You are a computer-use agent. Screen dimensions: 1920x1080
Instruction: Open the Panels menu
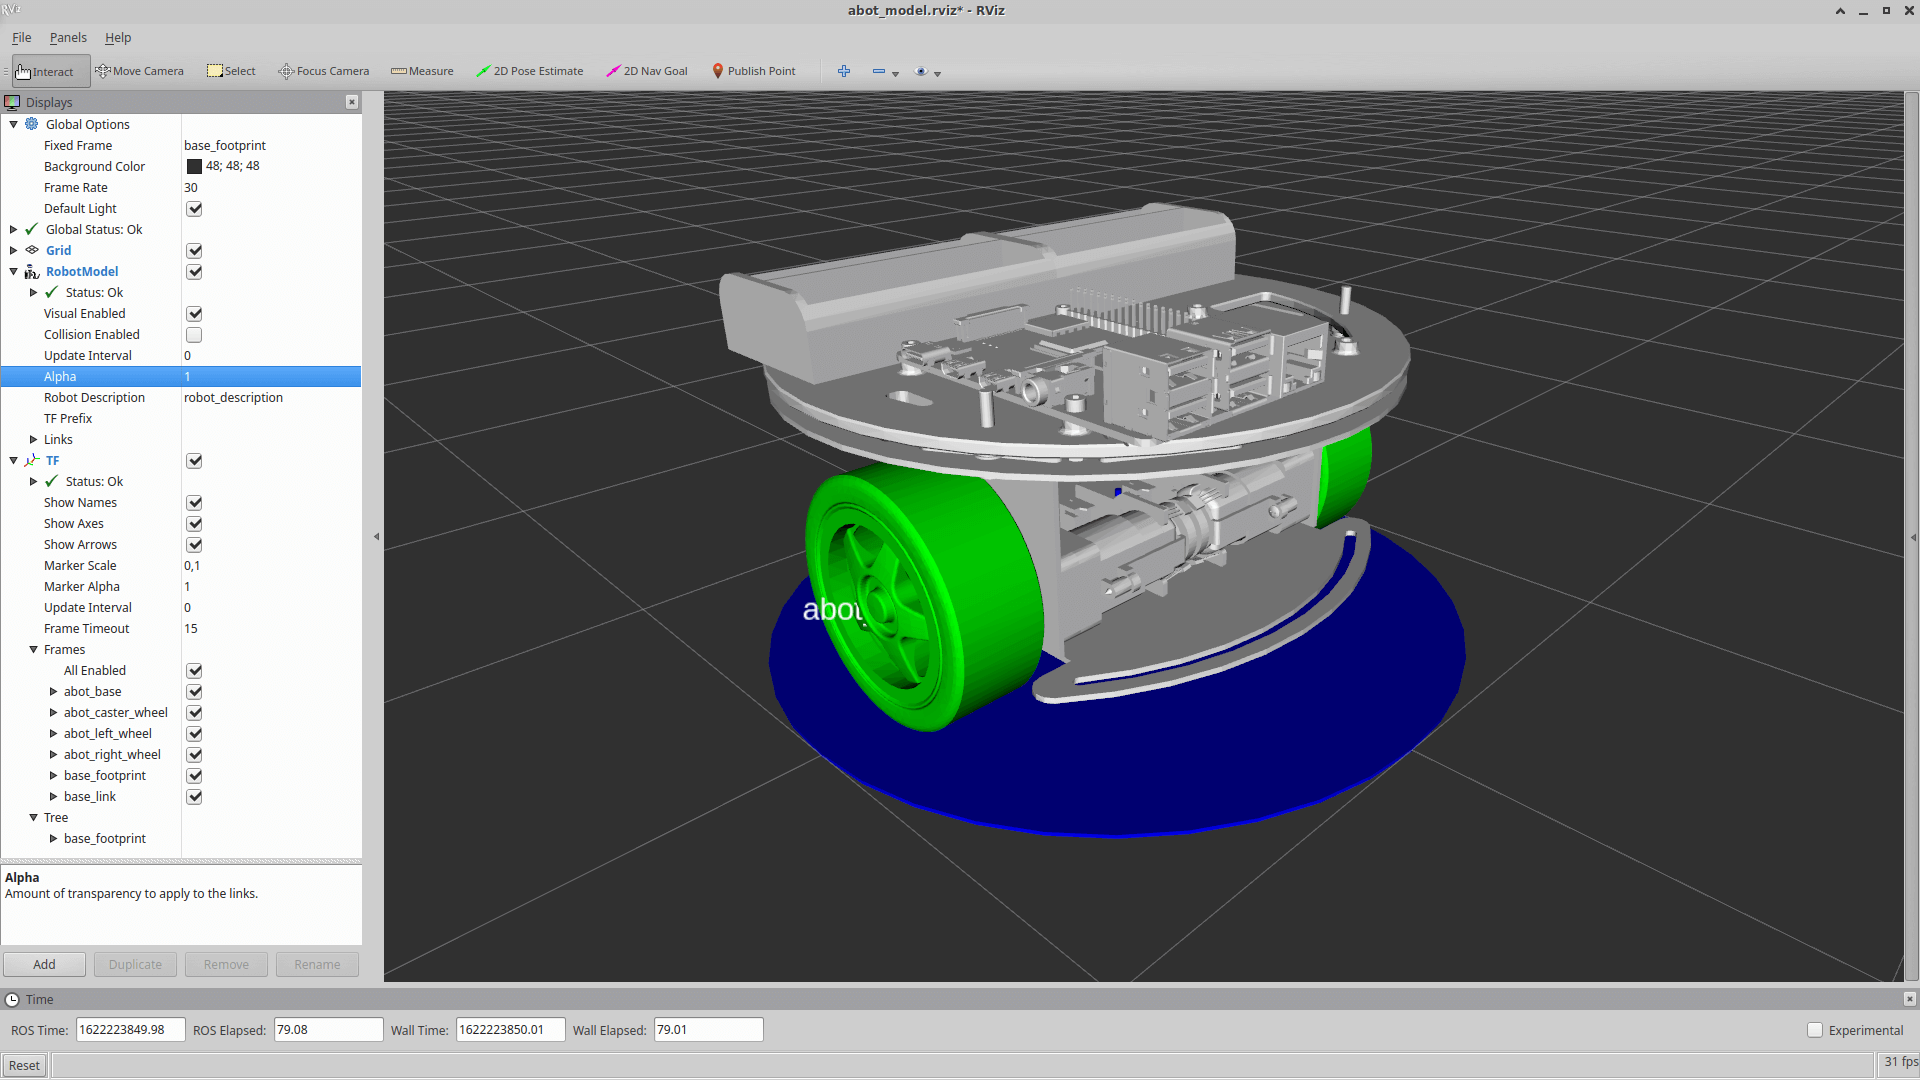click(x=68, y=38)
